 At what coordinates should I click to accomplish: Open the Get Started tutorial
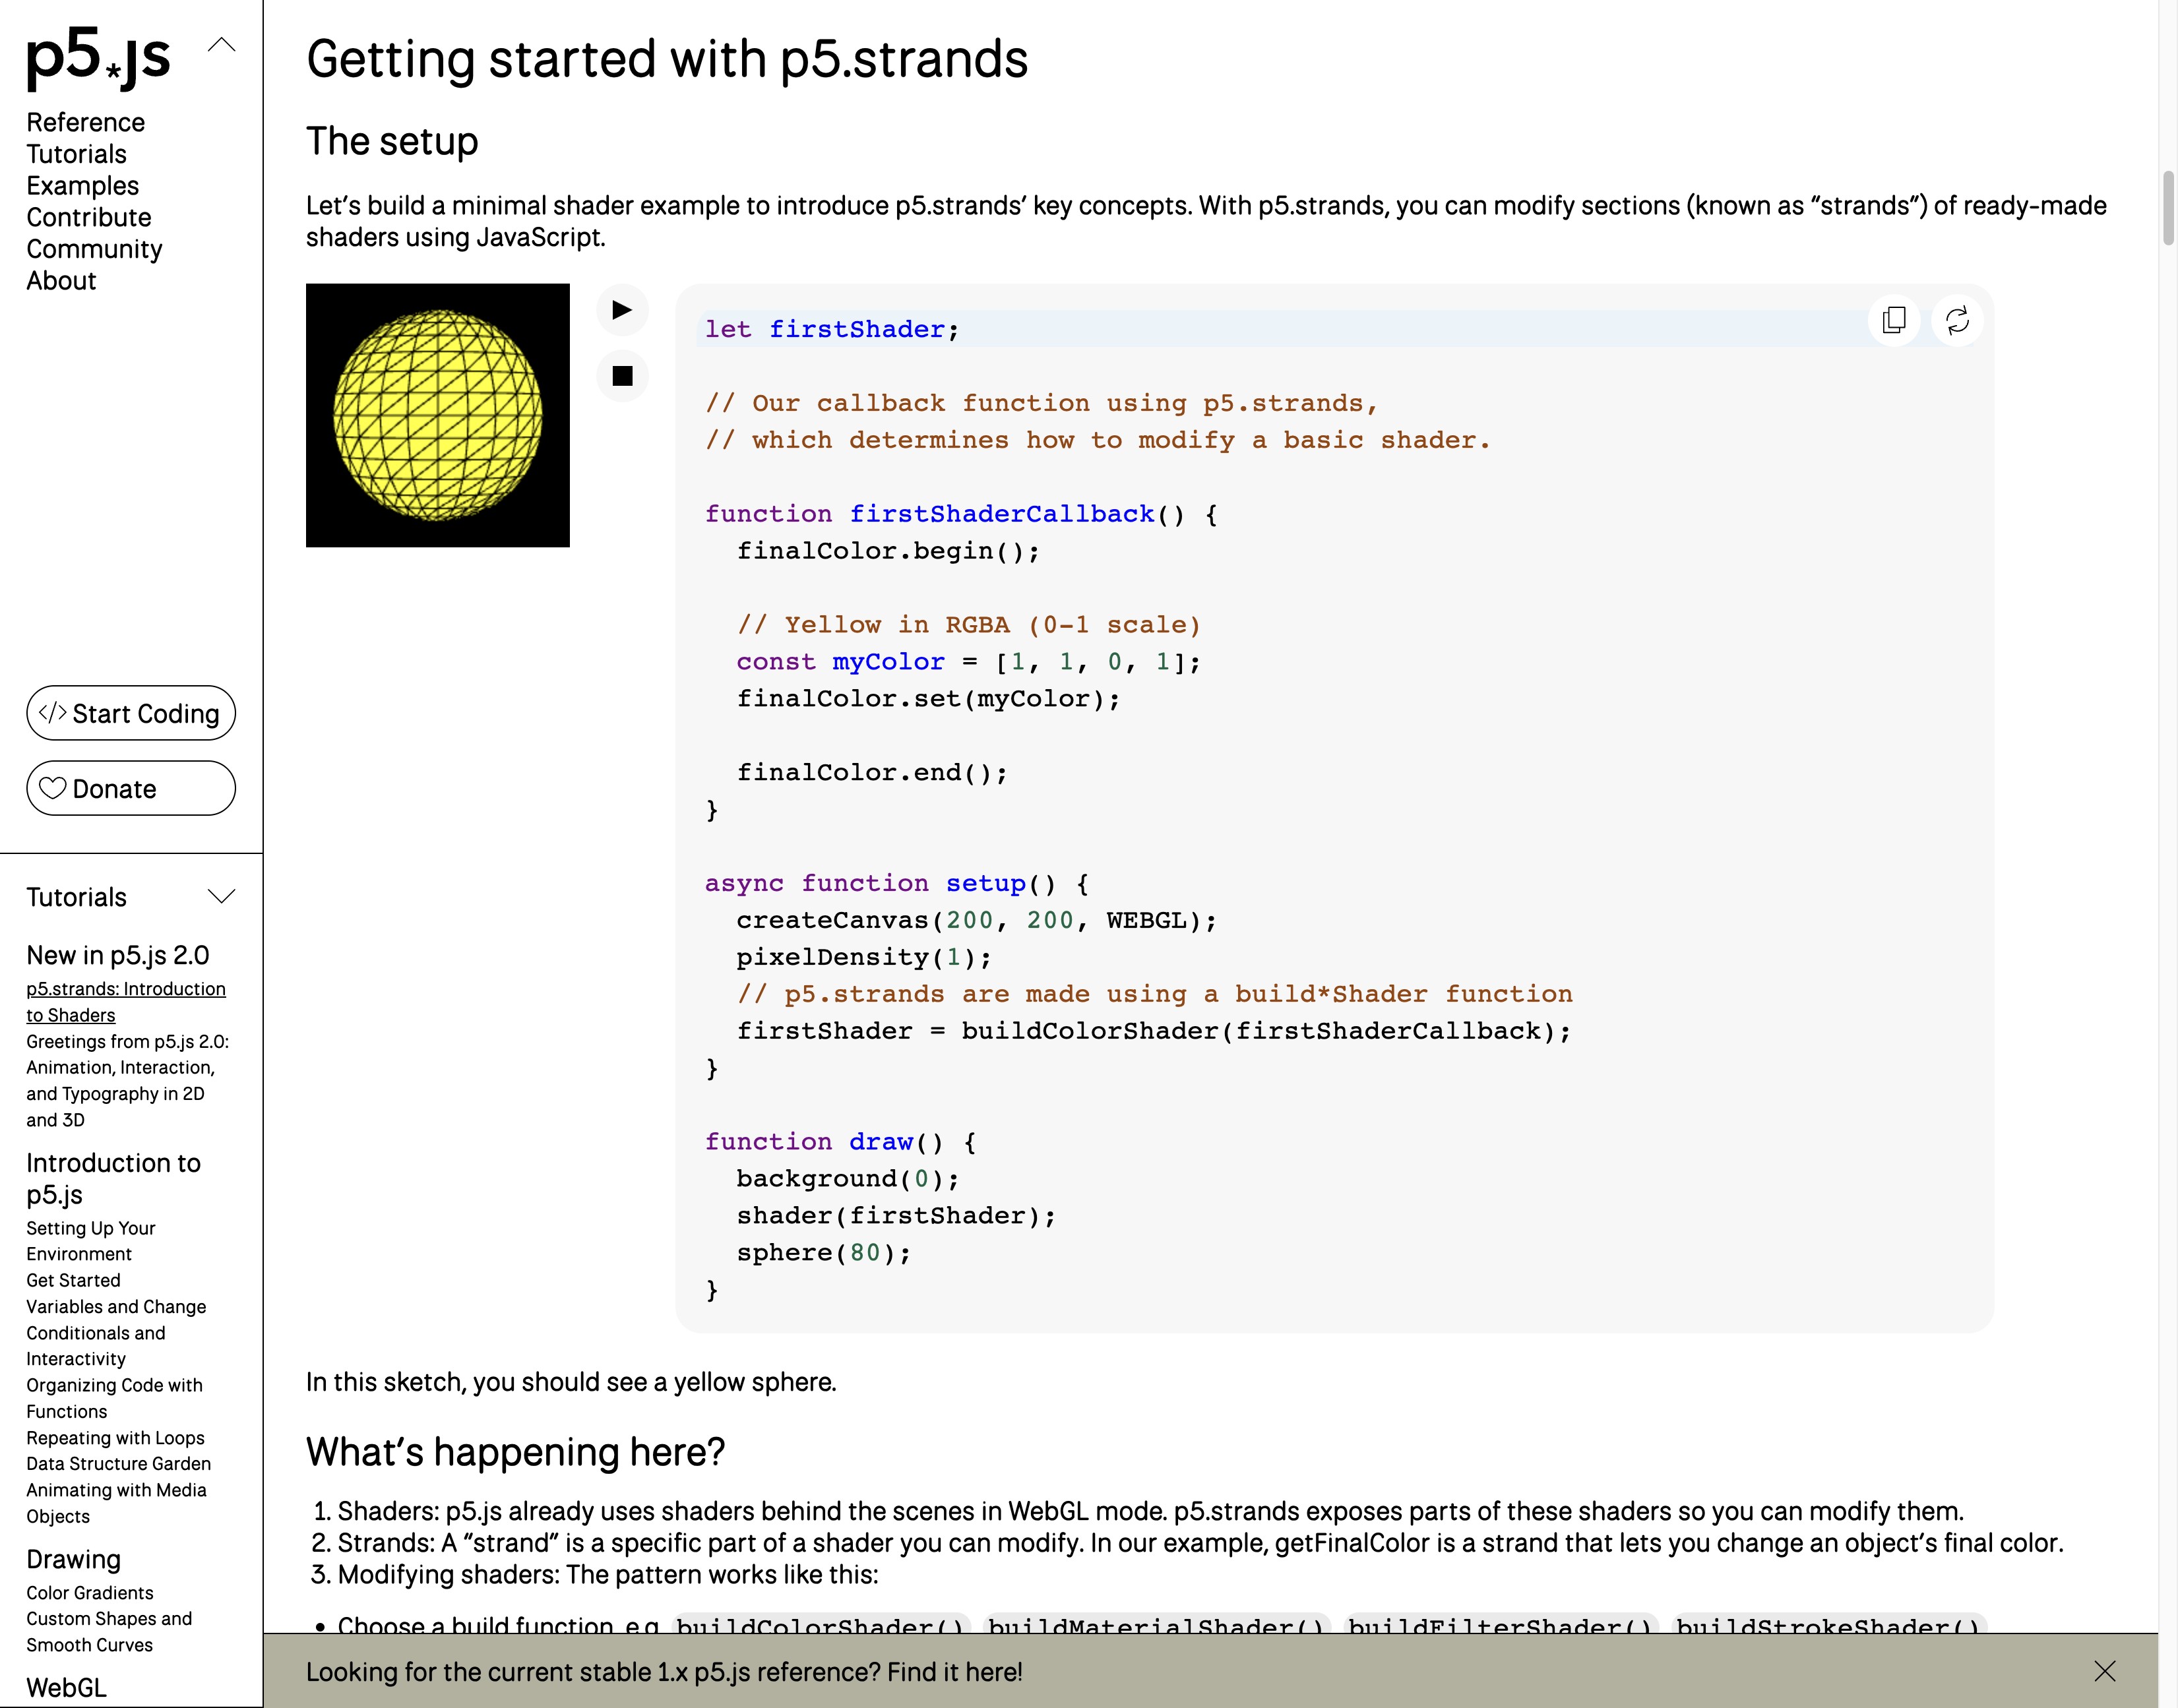click(73, 1280)
